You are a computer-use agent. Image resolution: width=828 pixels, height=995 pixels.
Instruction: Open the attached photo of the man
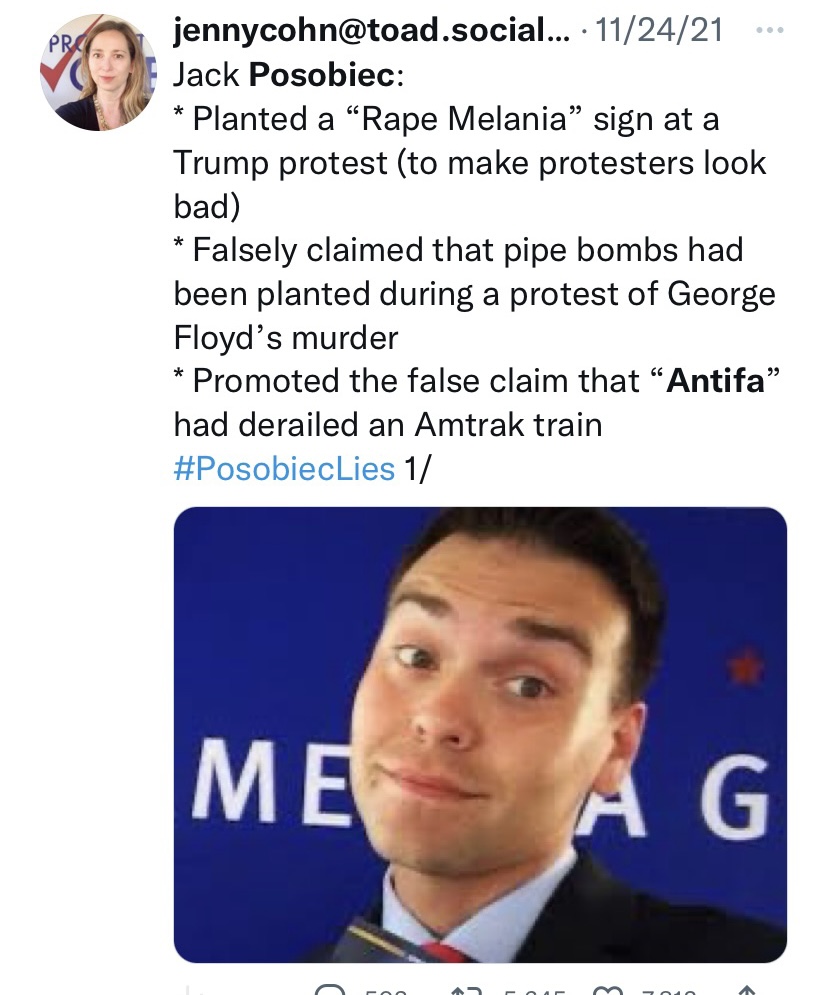click(480, 734)
